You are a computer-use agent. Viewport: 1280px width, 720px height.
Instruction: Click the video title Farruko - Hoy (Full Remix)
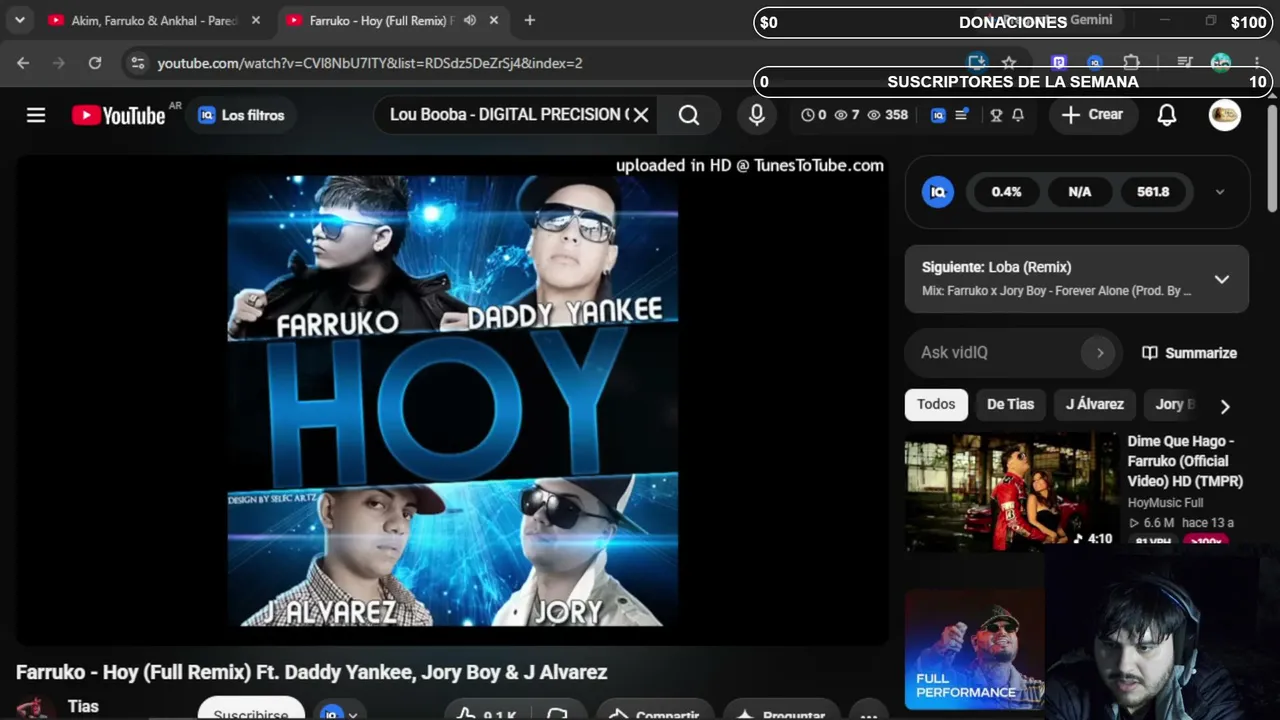311,672
